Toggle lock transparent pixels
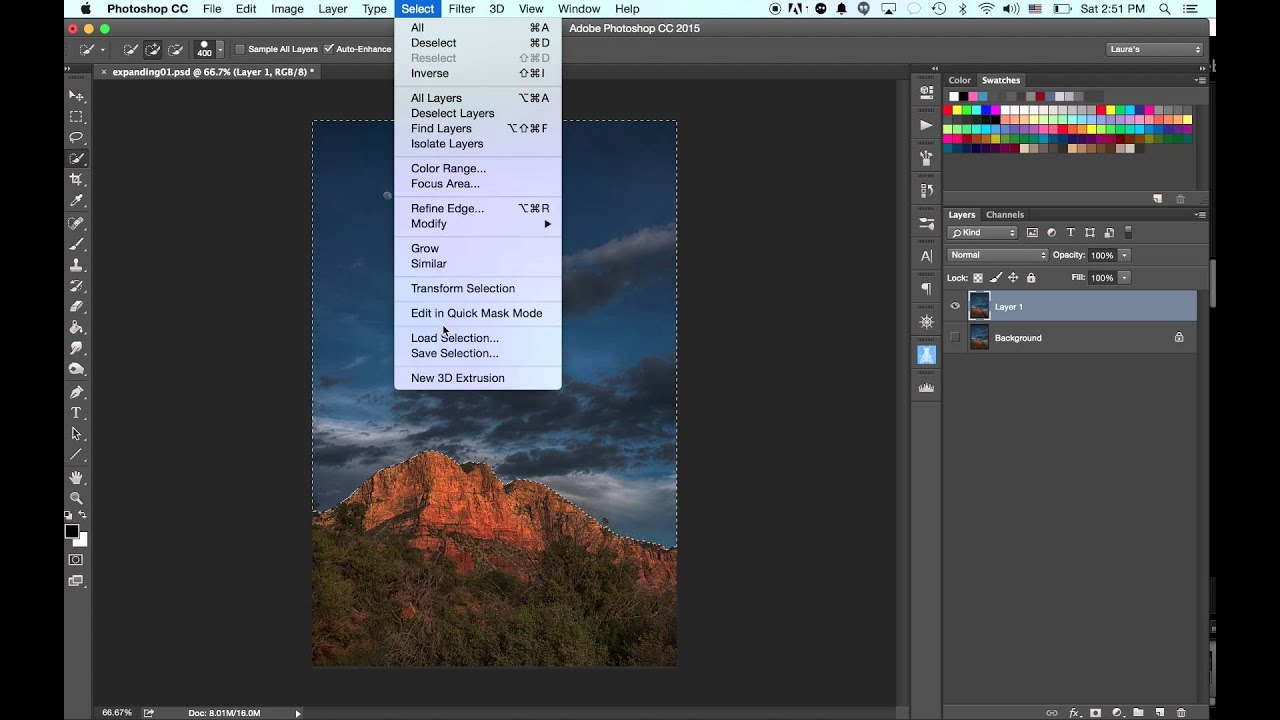This screenshot has height=720, width=1280. click(978, 278)
